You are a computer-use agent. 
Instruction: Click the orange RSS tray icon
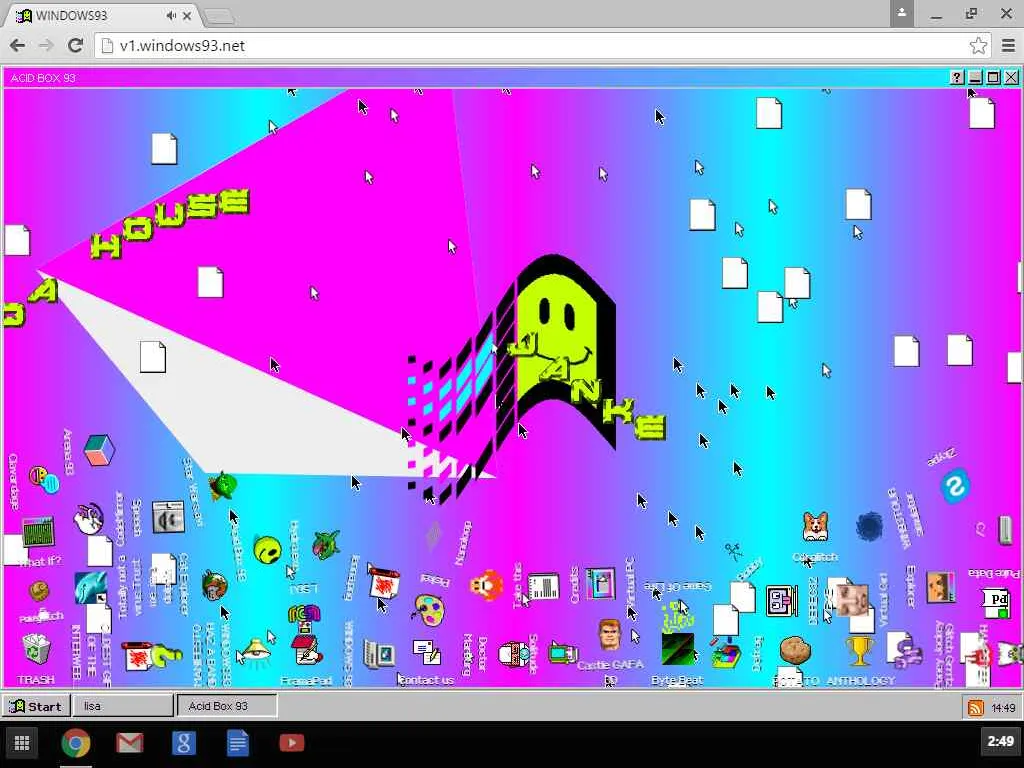pyautogui.click(x=976, y=707)
